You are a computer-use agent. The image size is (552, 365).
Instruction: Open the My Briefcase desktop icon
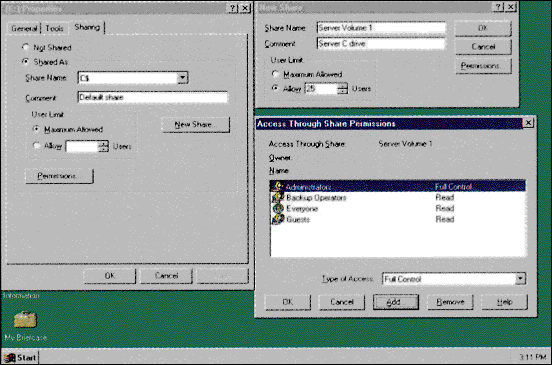(x=25, y=319)
